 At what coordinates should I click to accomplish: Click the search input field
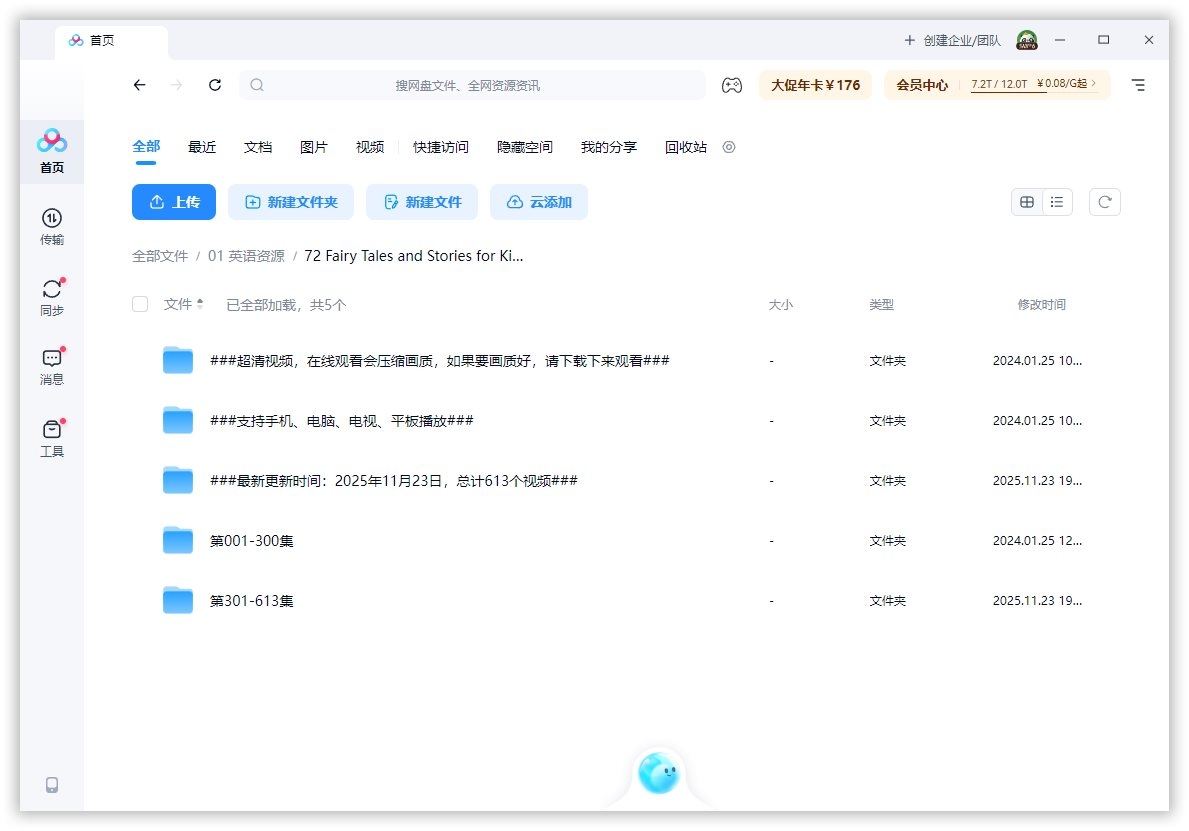pyautogui.click(x=470, y=85)
